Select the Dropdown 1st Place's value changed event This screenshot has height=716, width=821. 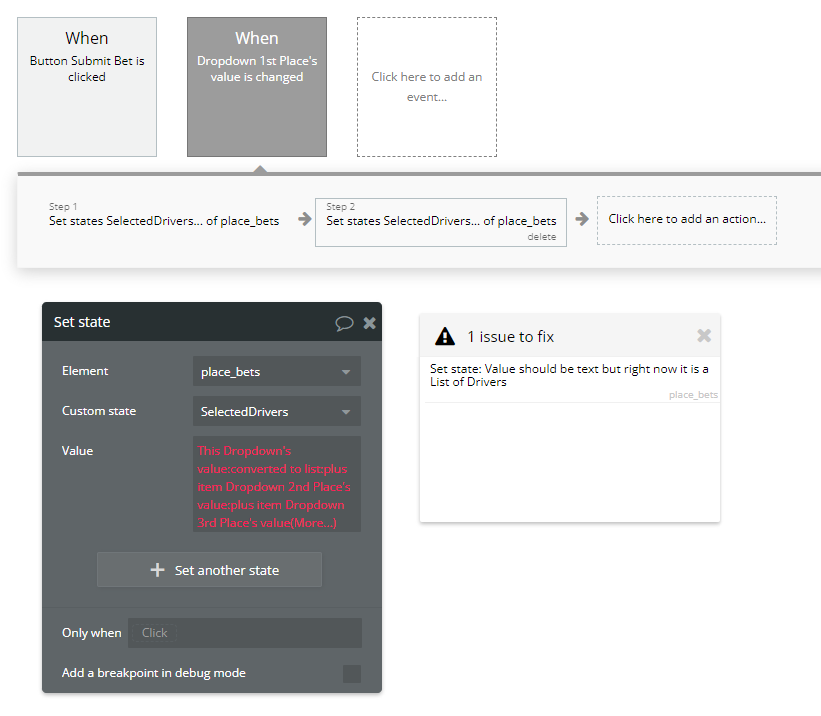[257, 87]
